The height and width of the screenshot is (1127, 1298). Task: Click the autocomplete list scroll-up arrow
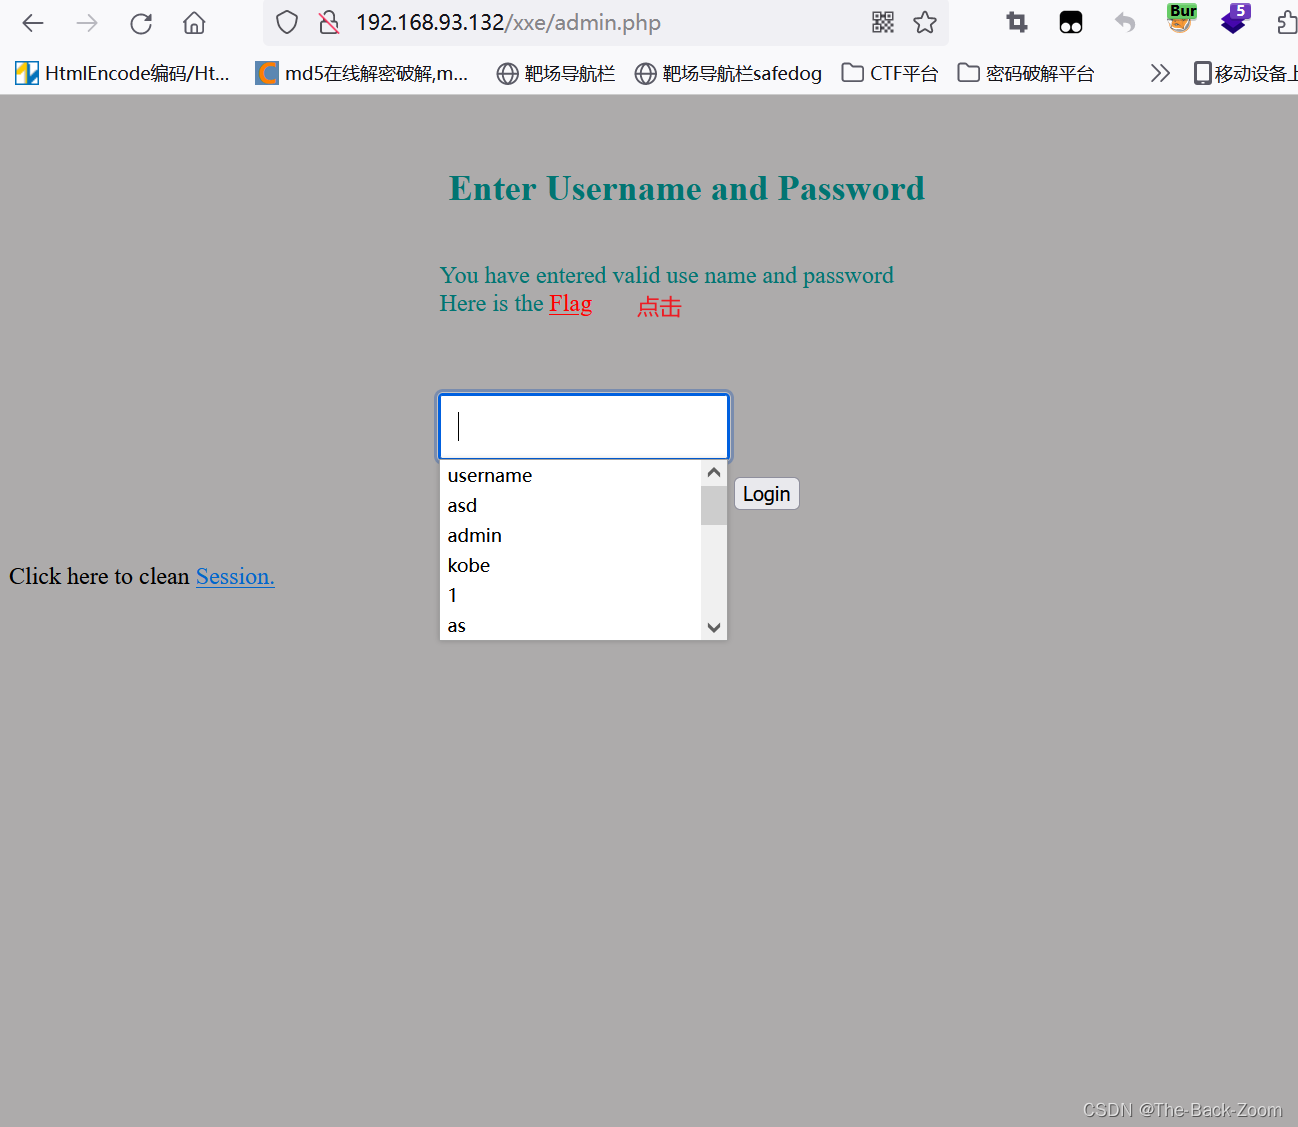click(714, 472)
